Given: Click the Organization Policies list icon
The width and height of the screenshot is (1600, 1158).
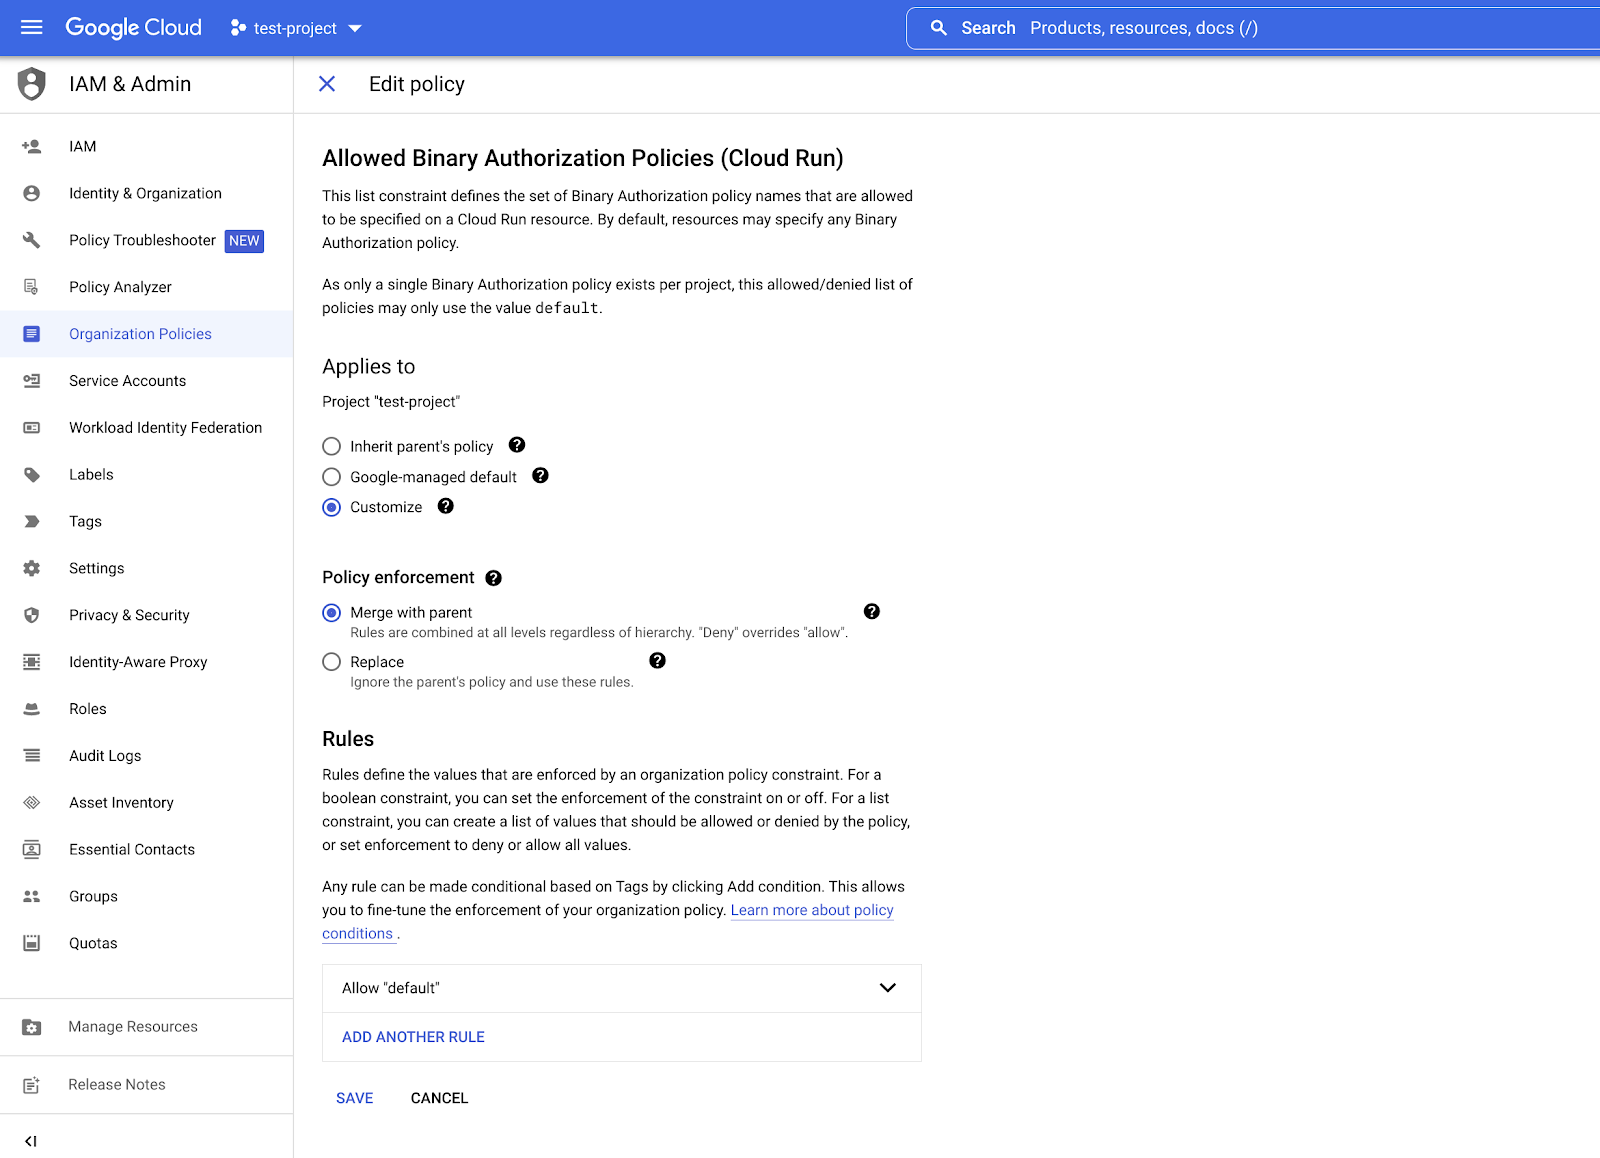Looking at the screenshot, I should (32, 334).
